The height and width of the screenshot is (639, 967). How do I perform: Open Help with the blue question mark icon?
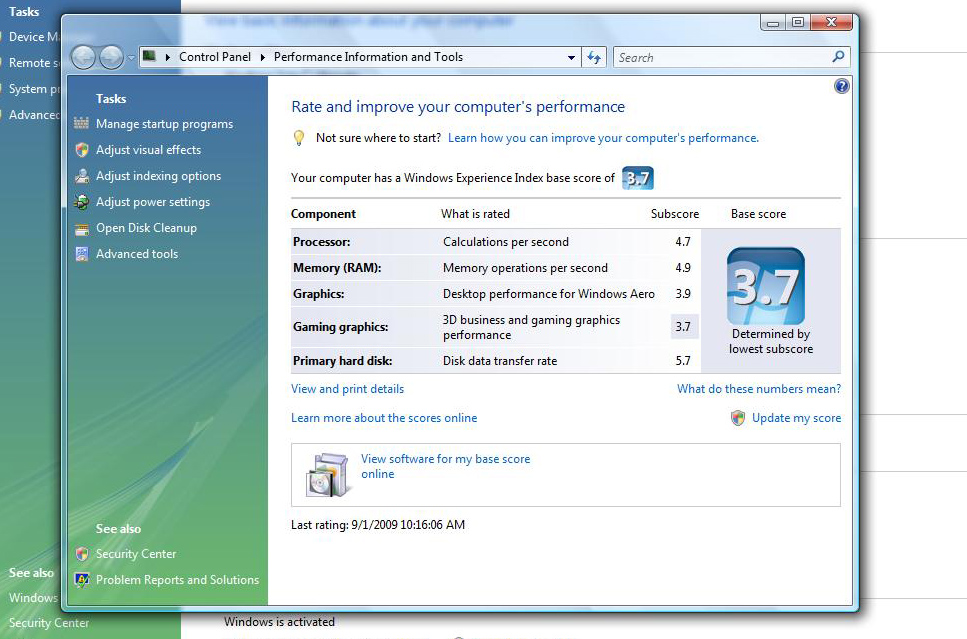(x=842, y=86)
